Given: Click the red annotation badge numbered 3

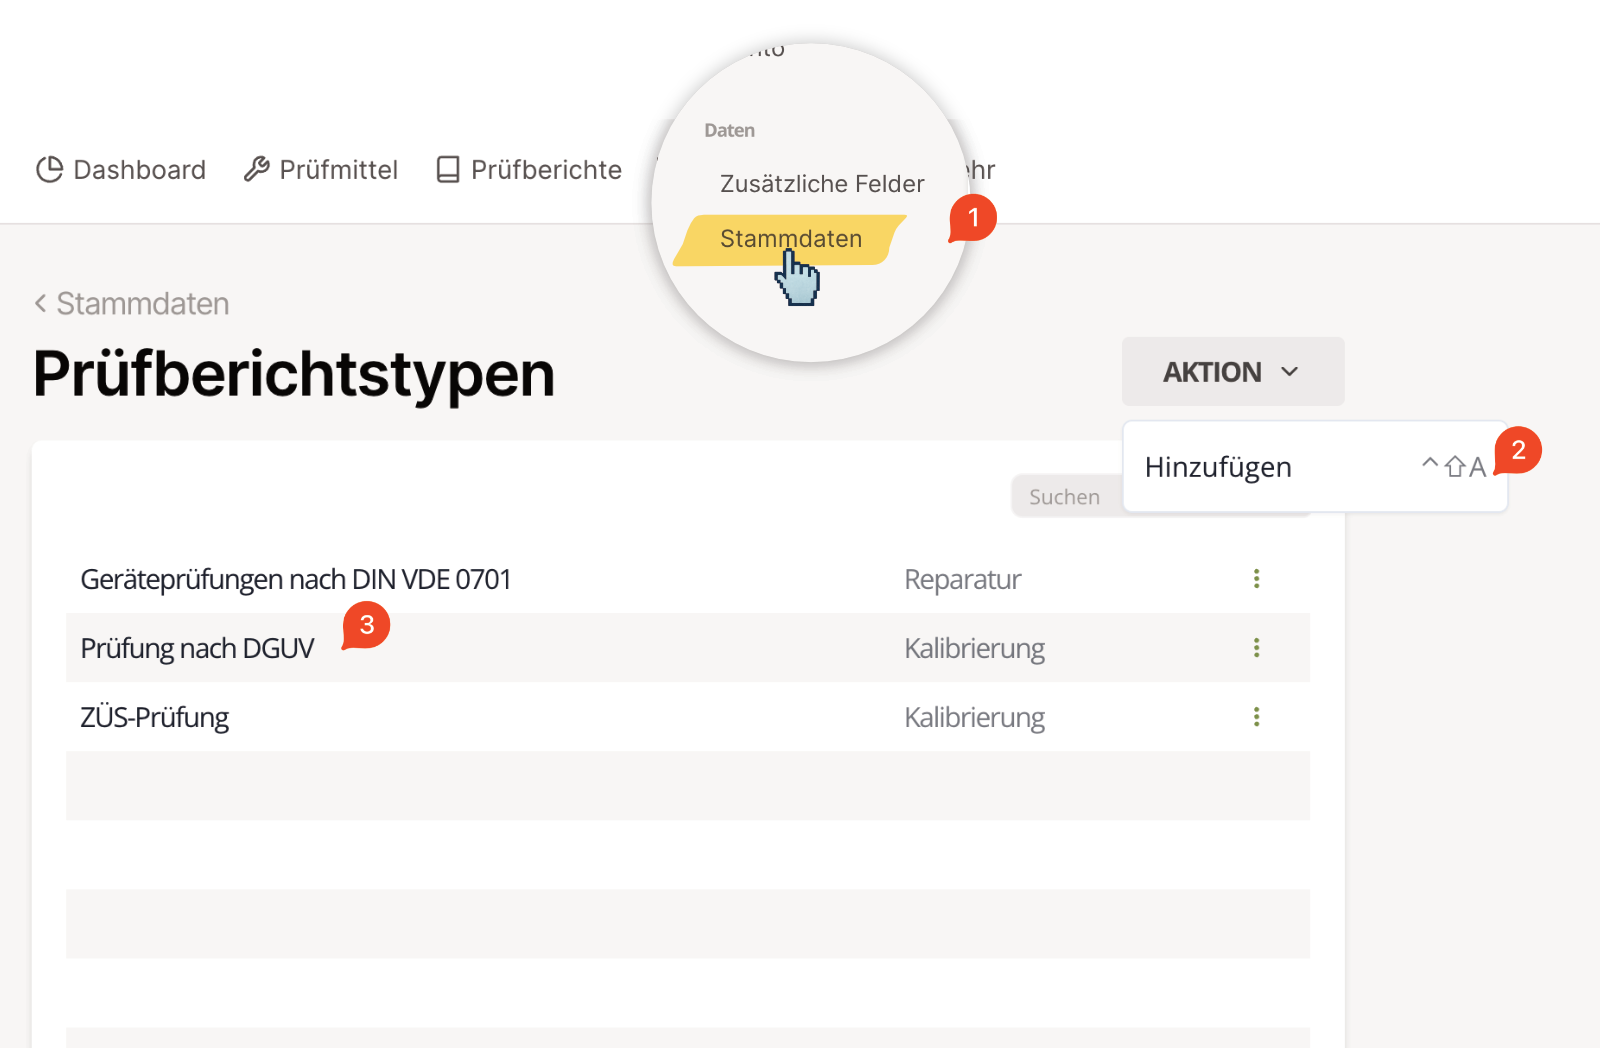Looking at the screenshot, I should click(x=366, y=625).
